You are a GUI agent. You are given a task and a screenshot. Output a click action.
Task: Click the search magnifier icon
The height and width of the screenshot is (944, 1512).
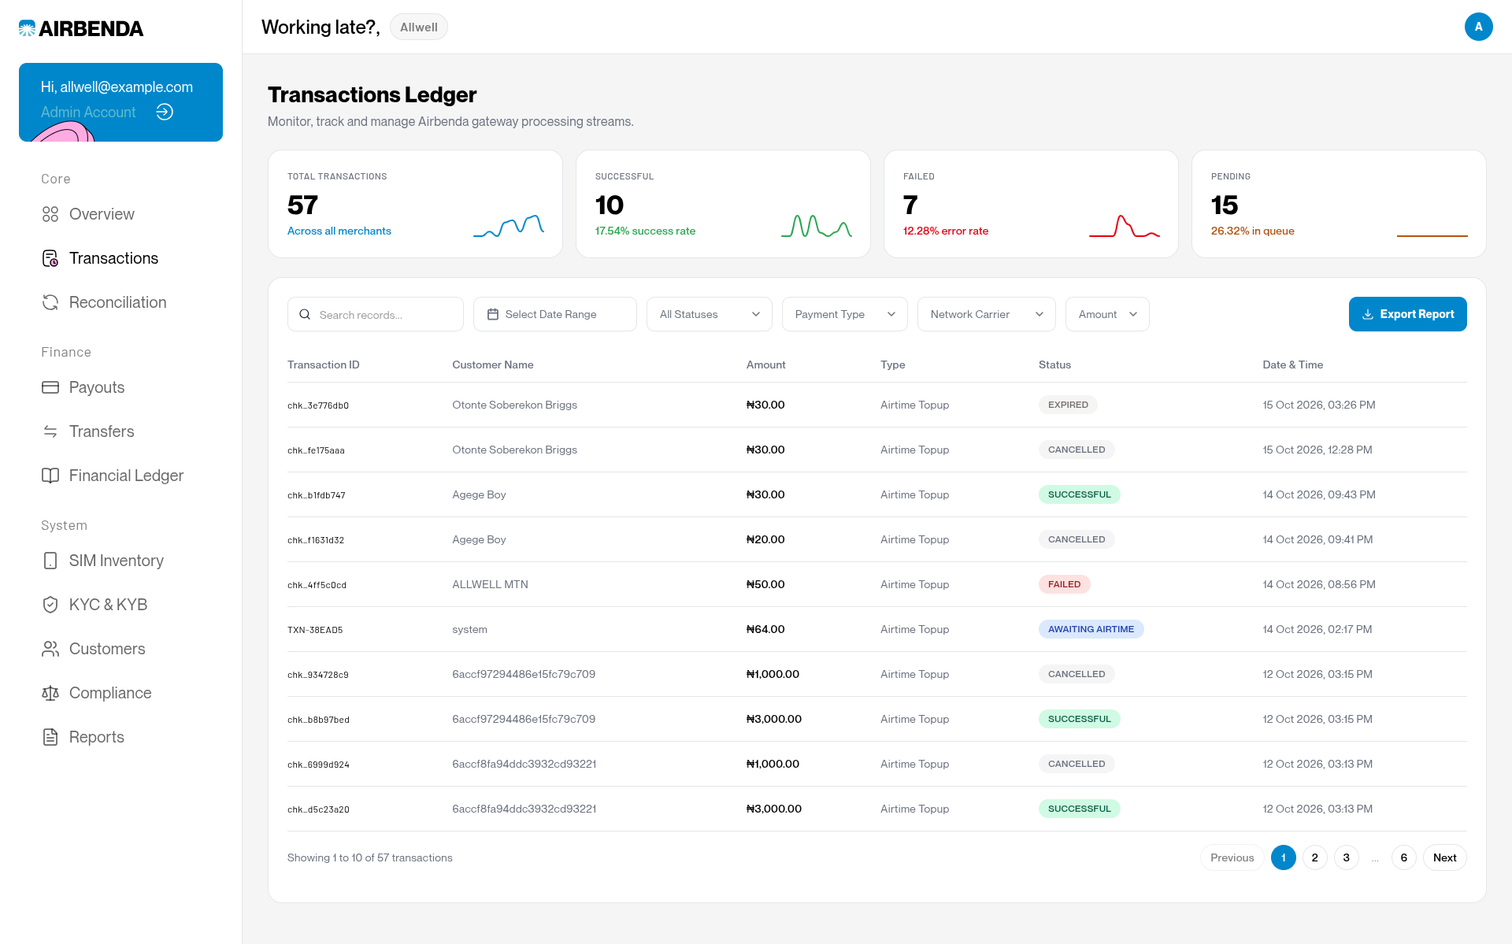305,314
